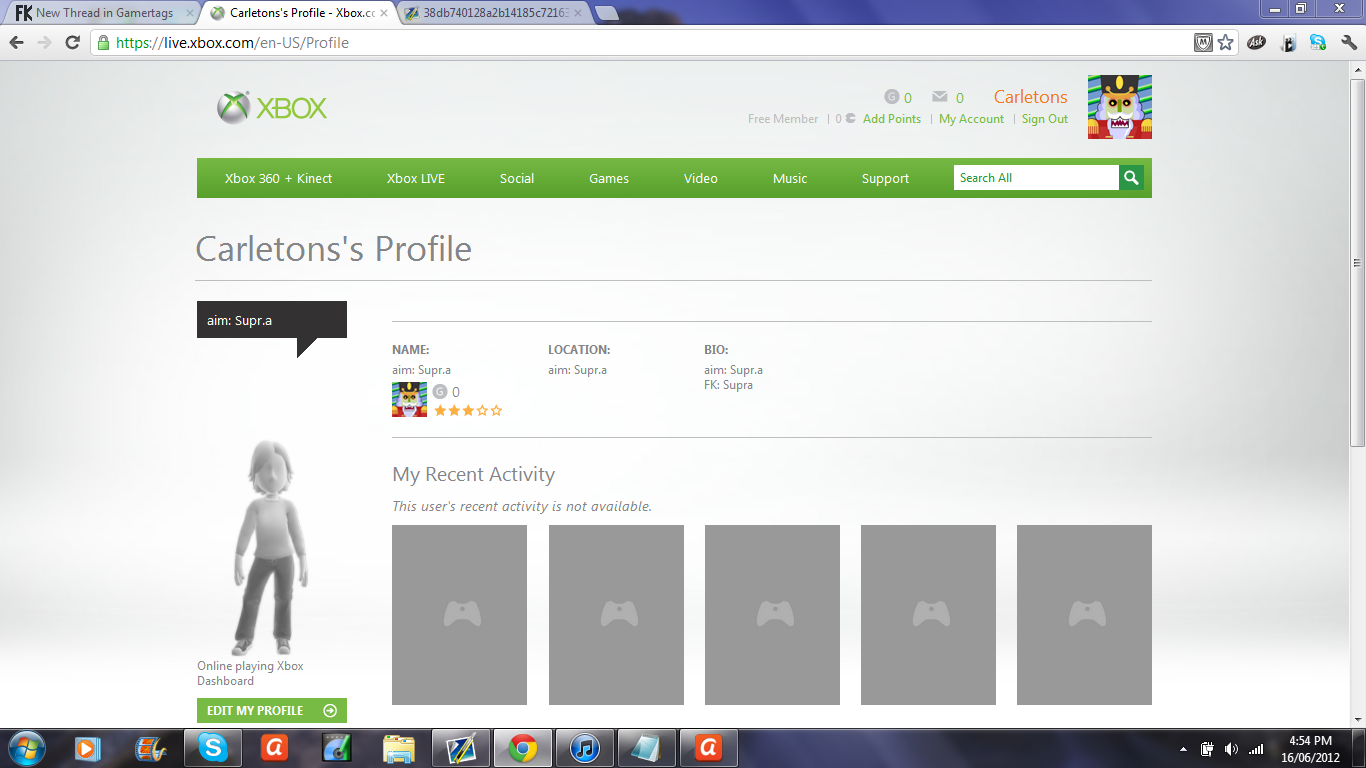Click the volume speaker icon in tray
Image resolution: width=1366 pixels, height=768 pixels.
(1231, 749)
